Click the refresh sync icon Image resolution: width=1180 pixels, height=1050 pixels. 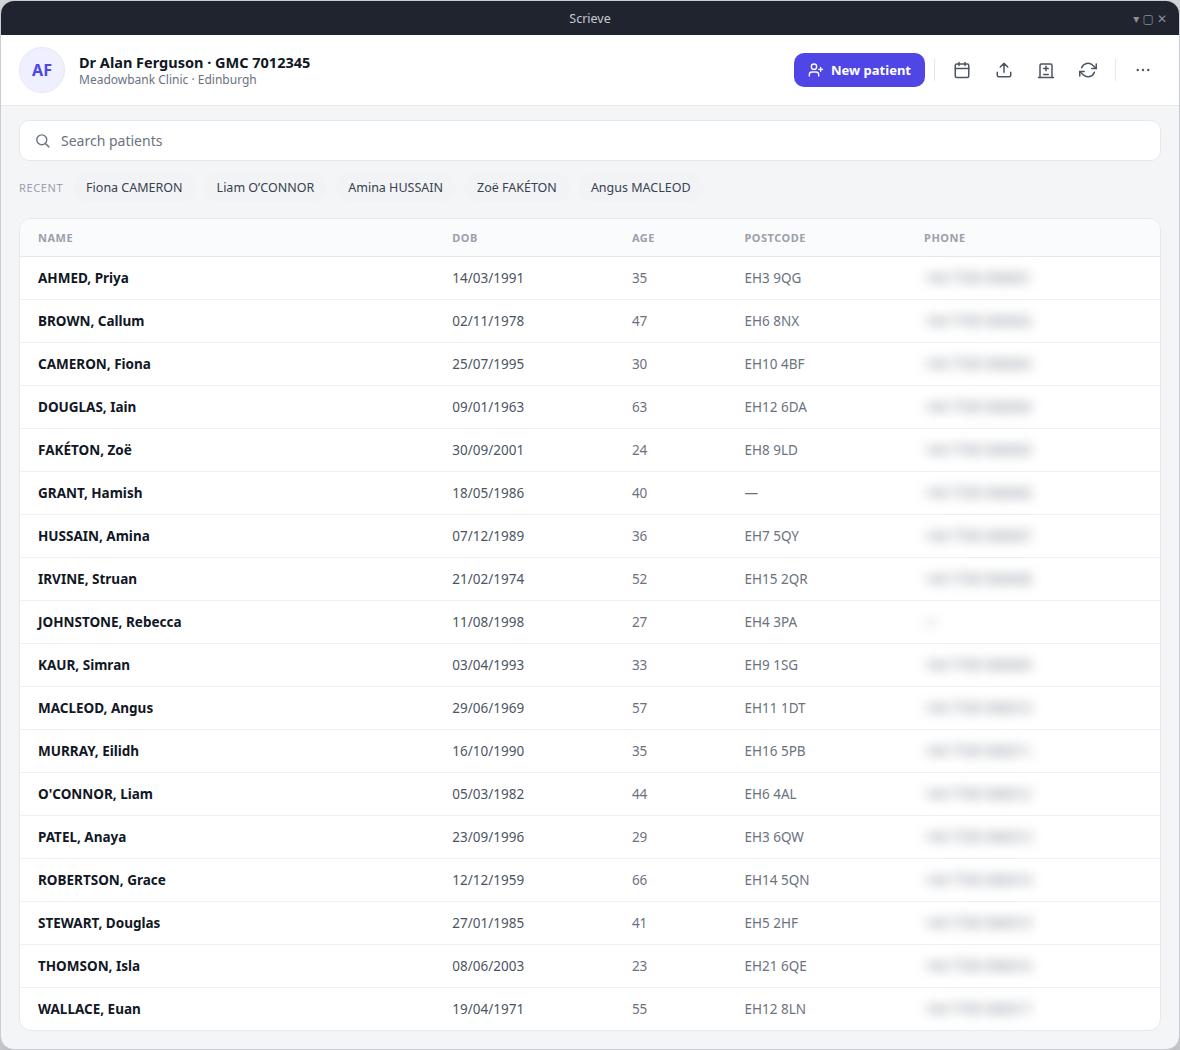[x=1087, y=70]
